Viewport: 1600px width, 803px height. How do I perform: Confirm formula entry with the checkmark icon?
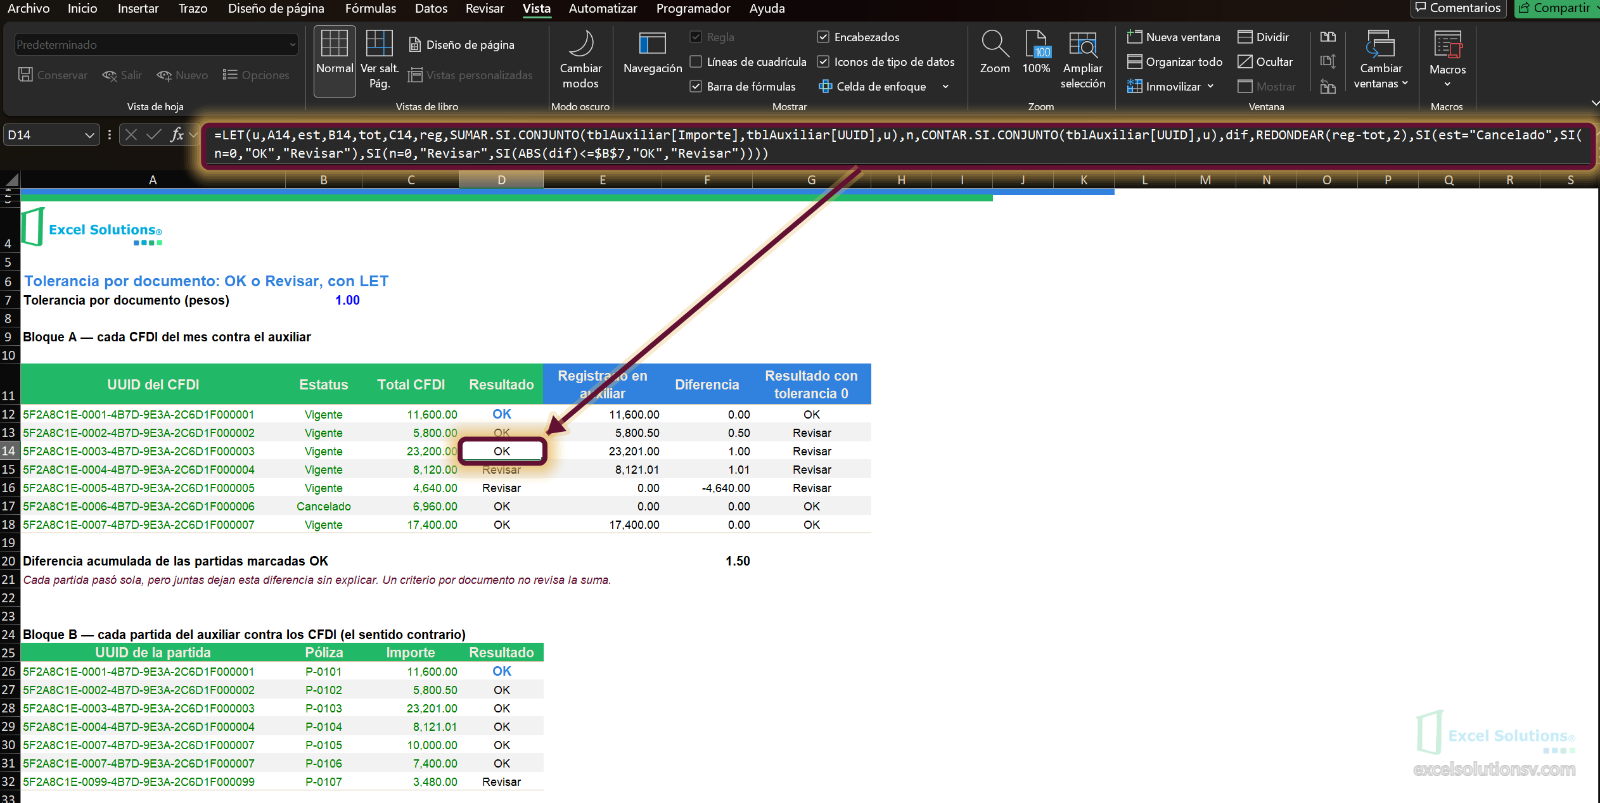pyautogui.click(x=153, y=134)
